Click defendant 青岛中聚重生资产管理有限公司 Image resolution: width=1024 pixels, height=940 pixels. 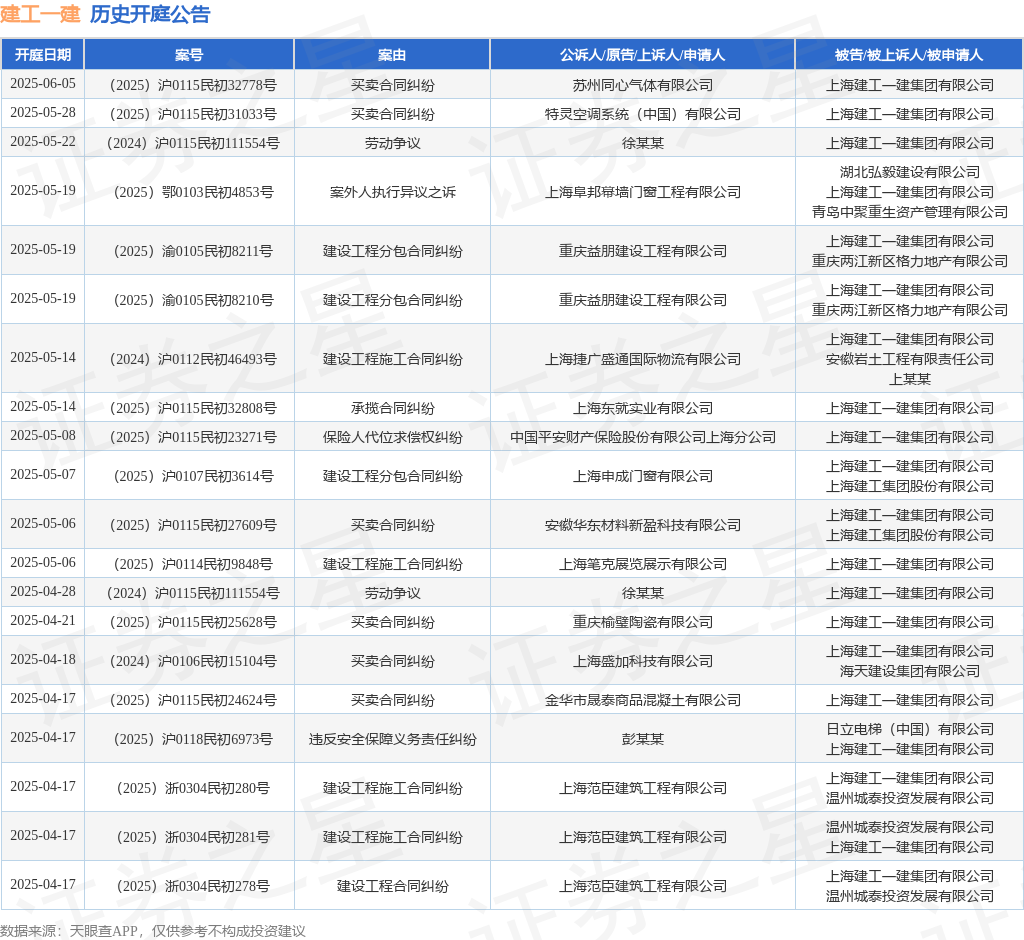tap(910, 212)
